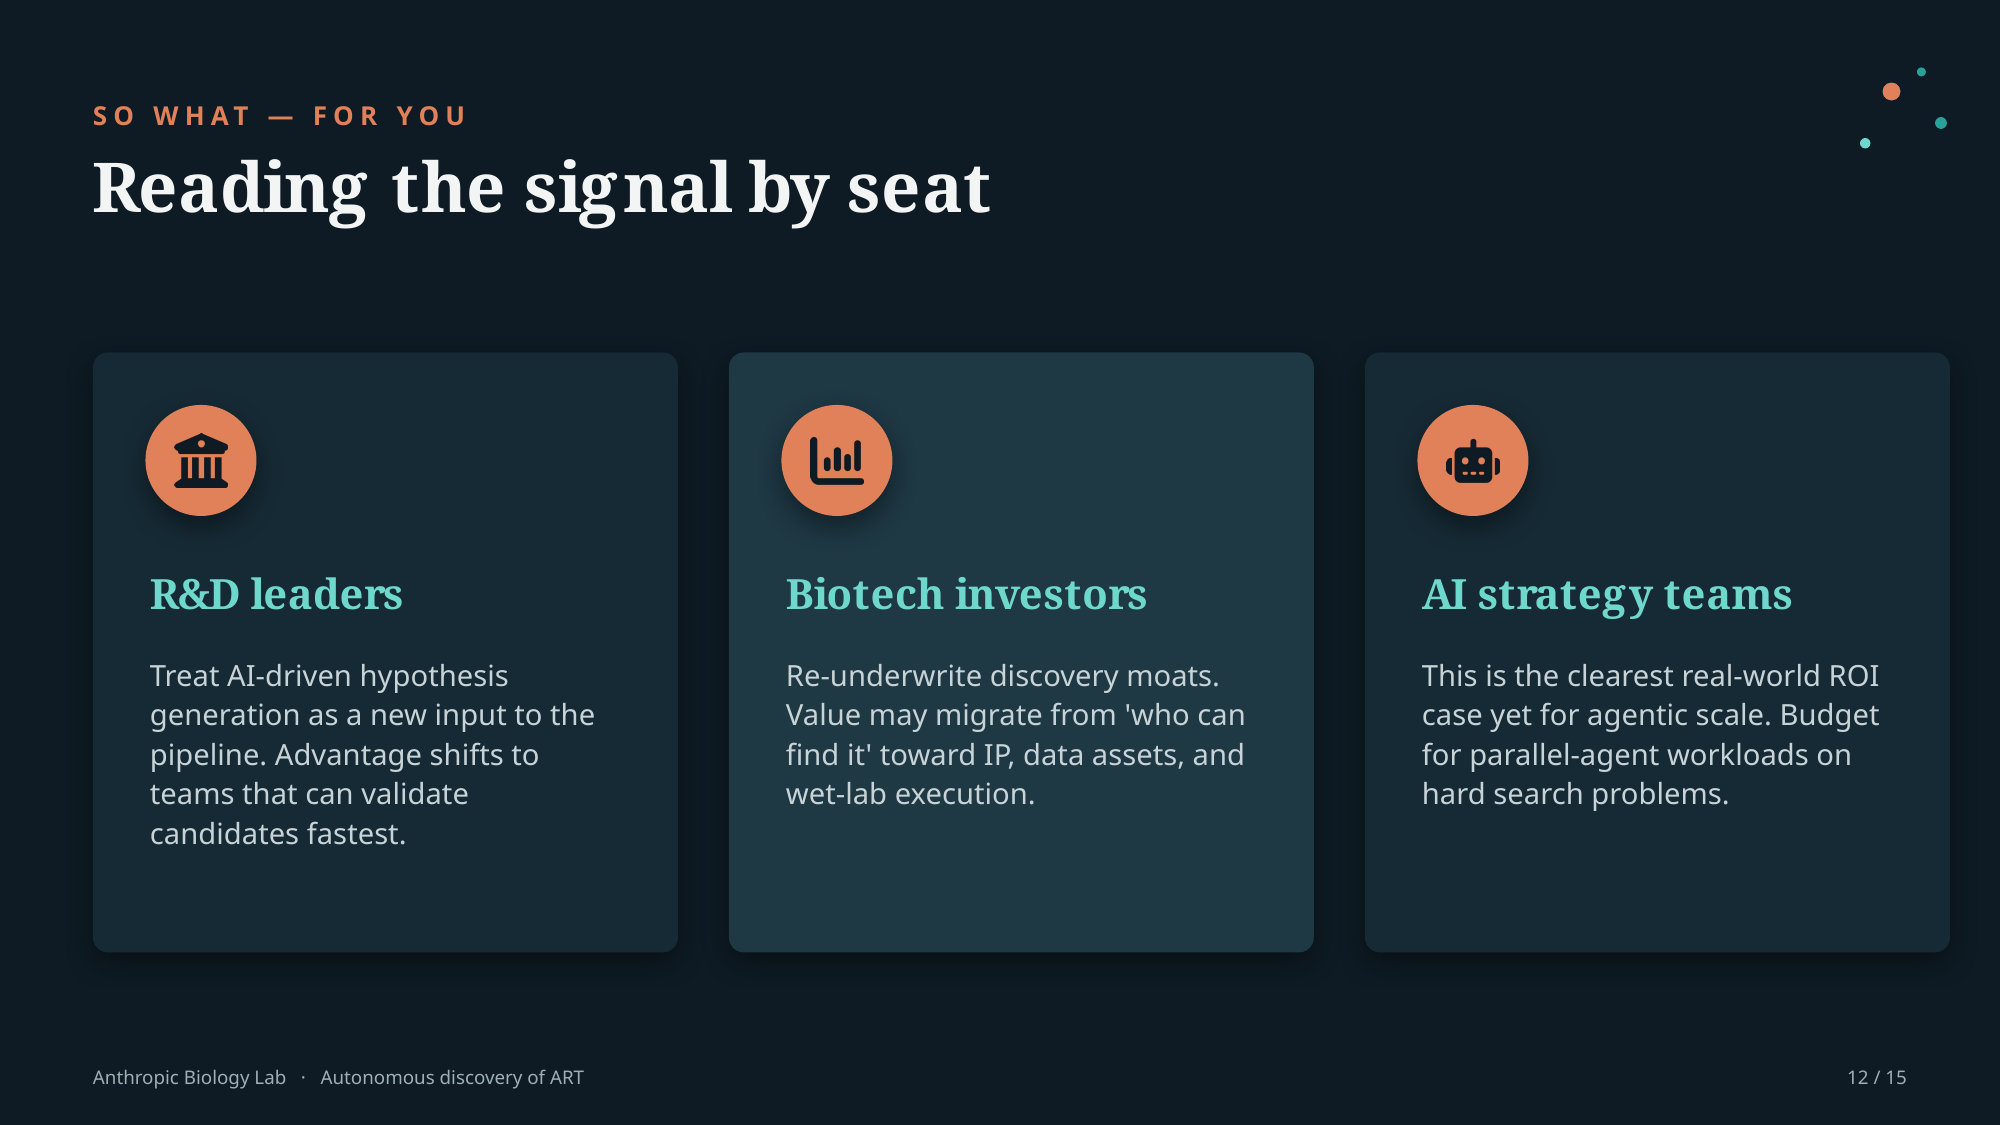The width and height of the screenshot is (2000, 1125).
Task: Click the SO WHAT — FOR YOU eyebrow label
Action: 280,116
